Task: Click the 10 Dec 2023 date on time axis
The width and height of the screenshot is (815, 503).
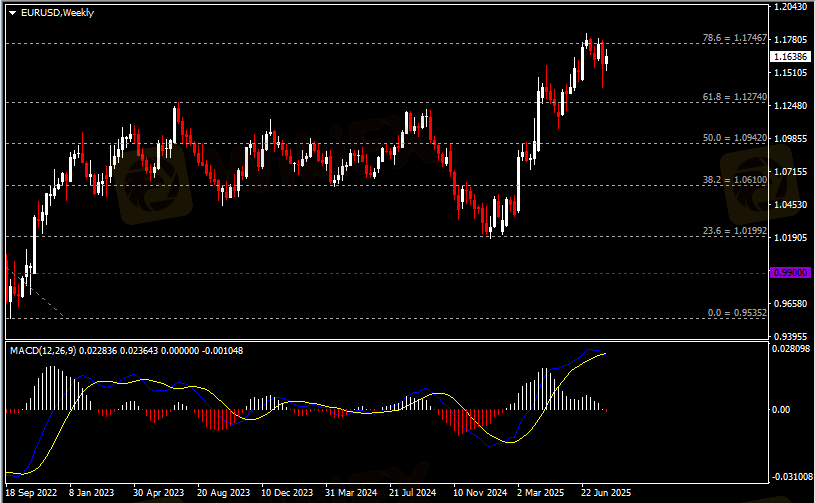Action: (x=287, y=493)
